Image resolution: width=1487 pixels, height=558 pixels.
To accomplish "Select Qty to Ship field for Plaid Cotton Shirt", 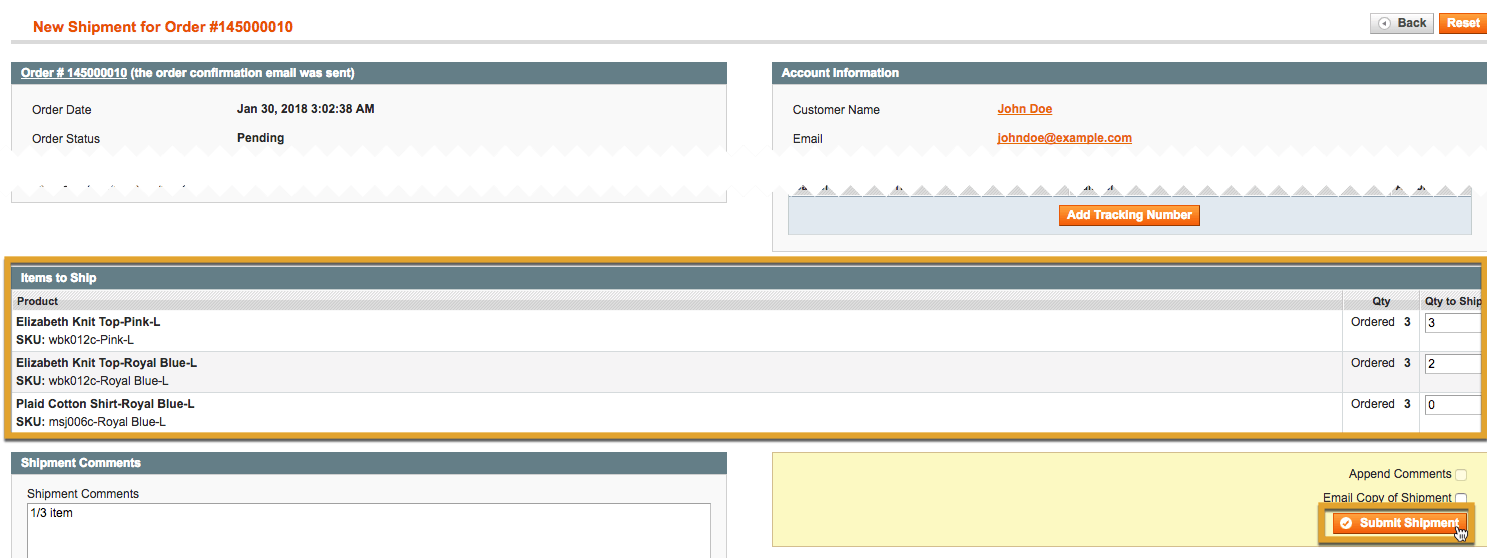I will (1452, 405).
